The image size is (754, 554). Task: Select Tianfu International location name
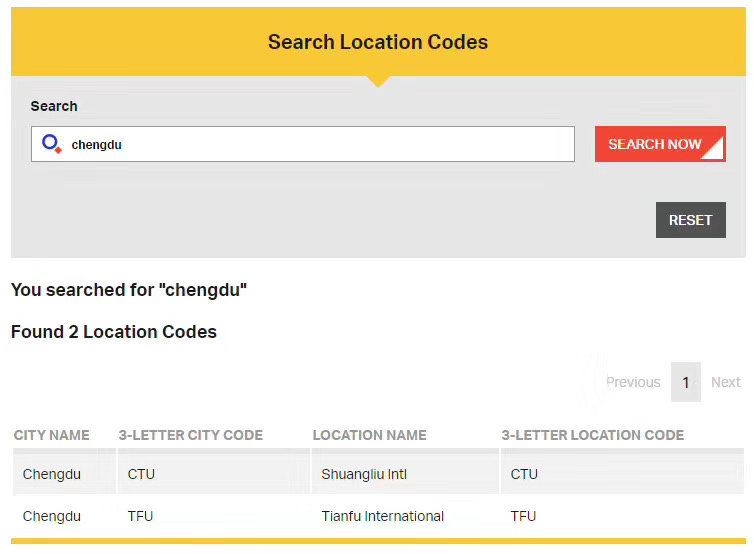tap(382, 516)
